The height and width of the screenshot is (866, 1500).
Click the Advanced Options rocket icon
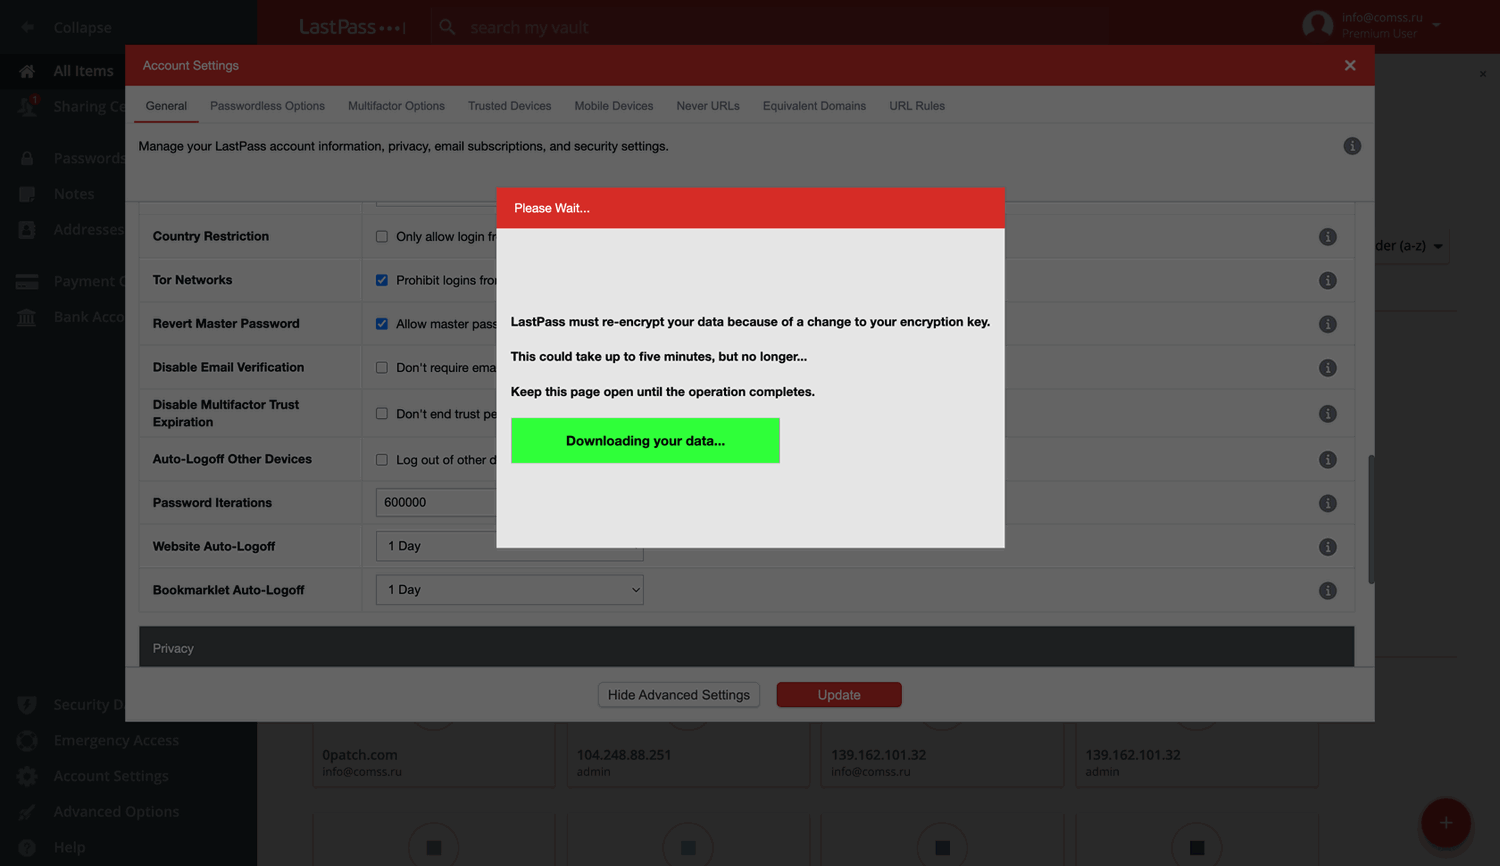[x=27, y=811]
